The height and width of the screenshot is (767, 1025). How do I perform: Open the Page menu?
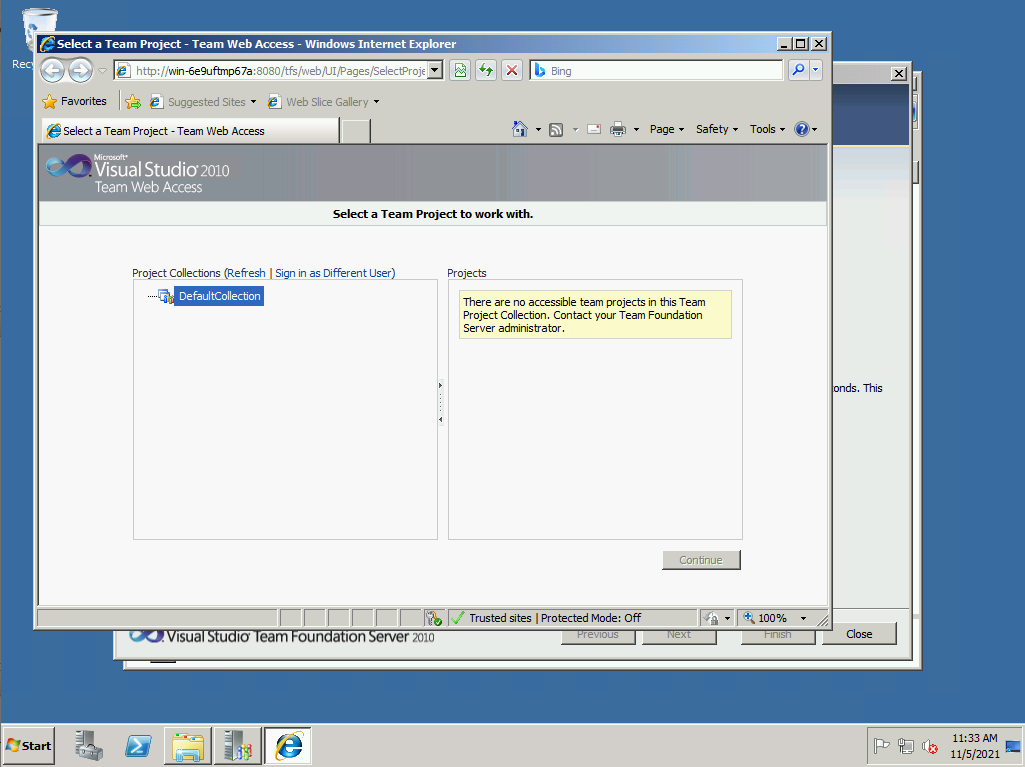pyautogui.click(x=666, y=129)
